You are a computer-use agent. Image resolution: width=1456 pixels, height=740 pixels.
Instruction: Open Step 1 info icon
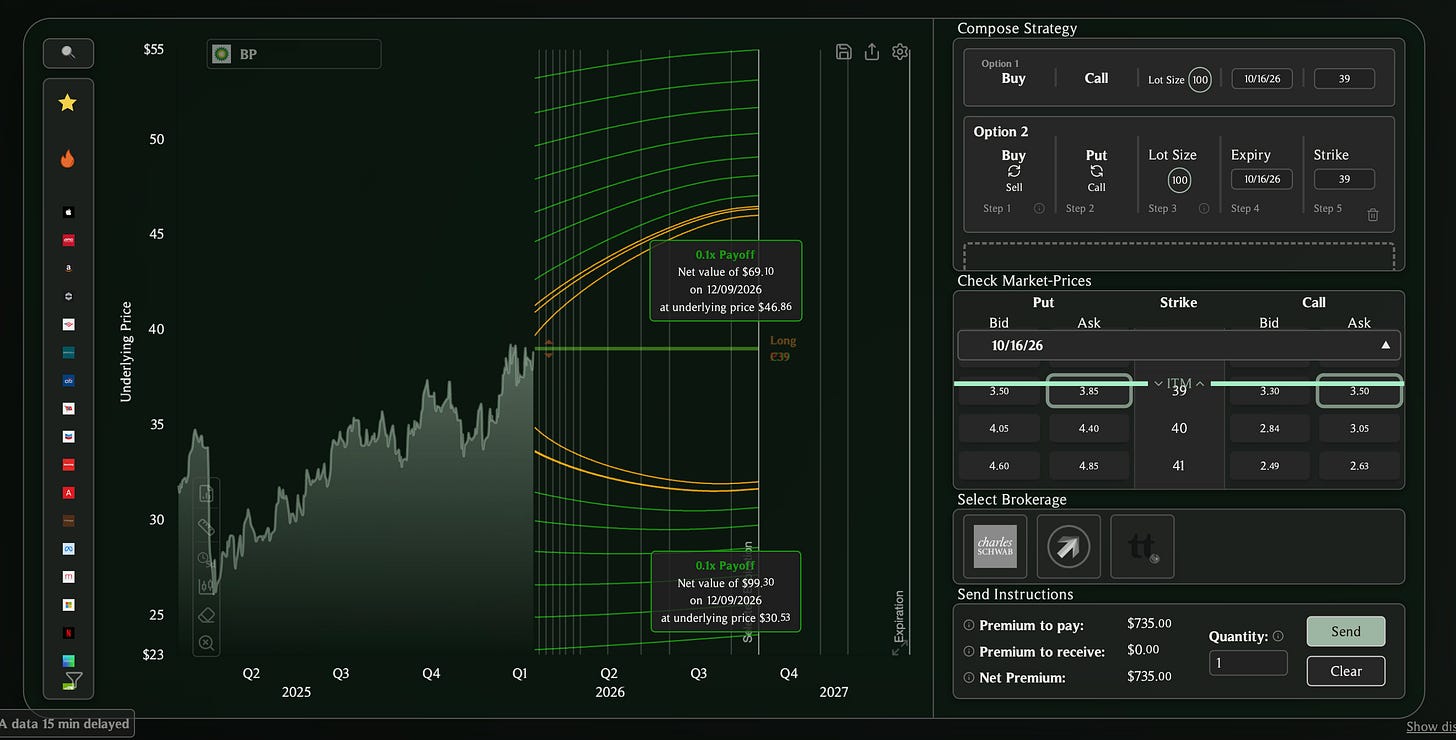pos(1039,209)
